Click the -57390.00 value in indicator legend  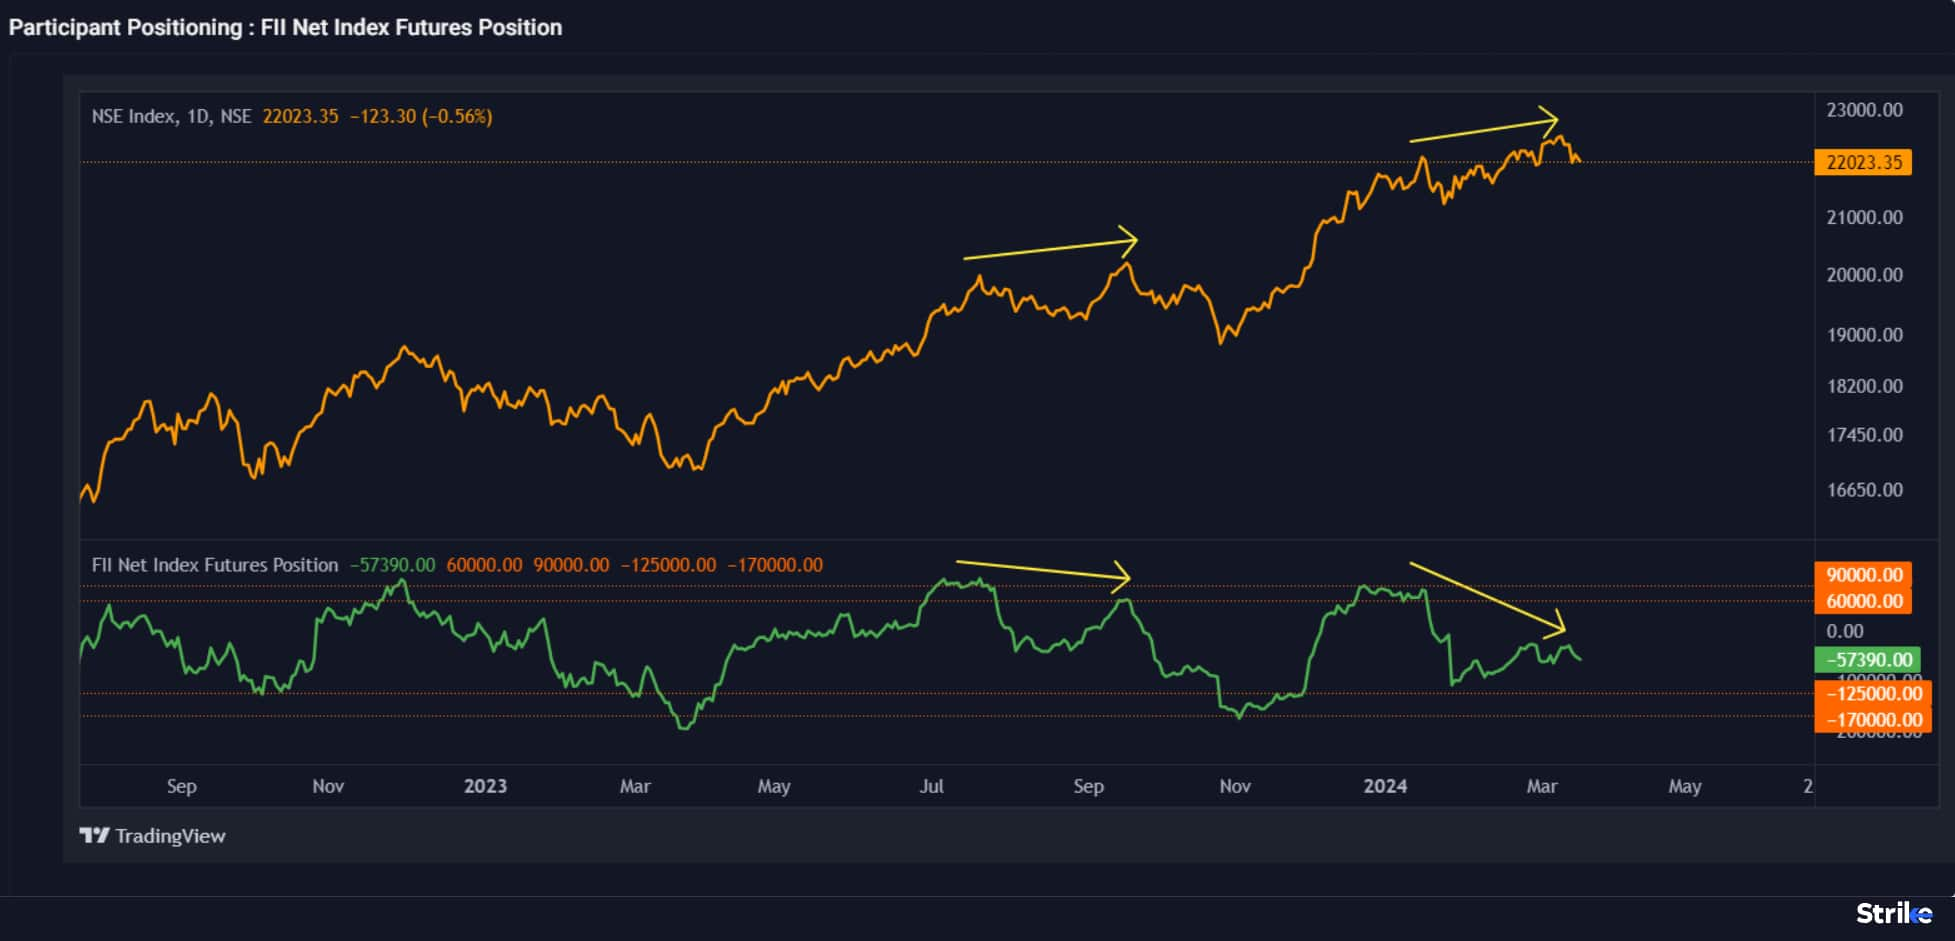392,565
